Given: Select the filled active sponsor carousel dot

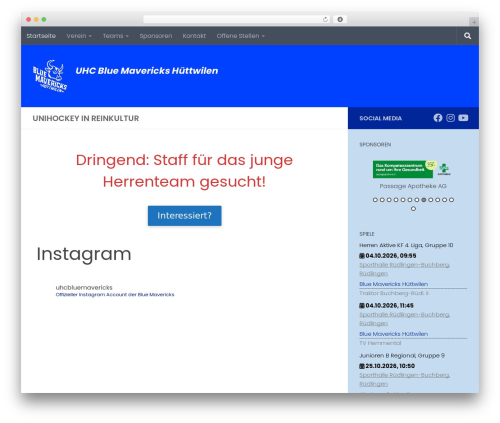Looking at the screenshot, I should pyautogui.click(x=424, y=200).
